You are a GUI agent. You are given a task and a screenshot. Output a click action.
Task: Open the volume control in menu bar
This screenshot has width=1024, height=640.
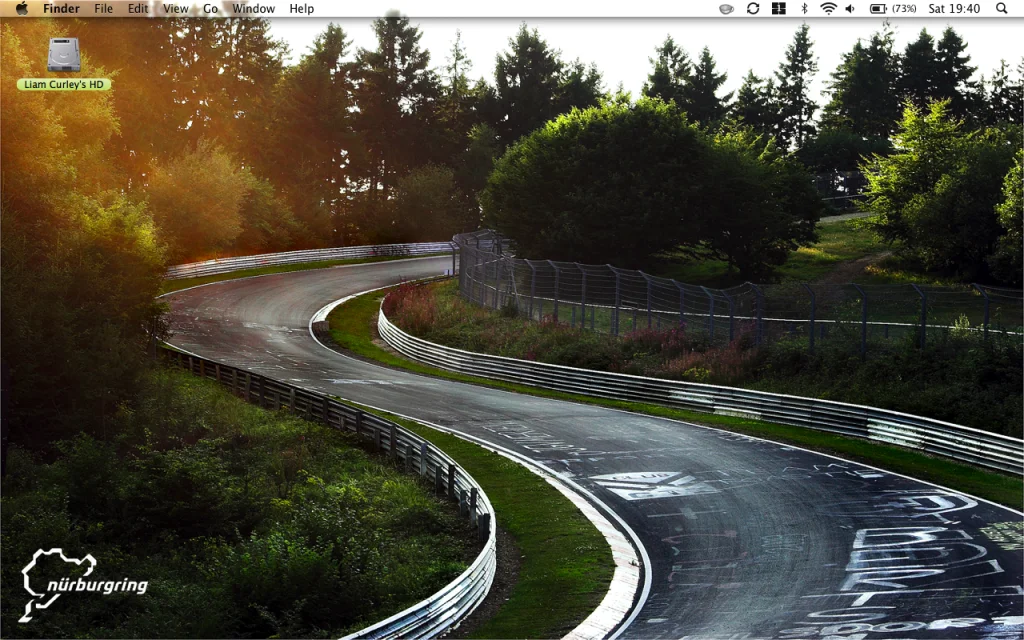850,8
